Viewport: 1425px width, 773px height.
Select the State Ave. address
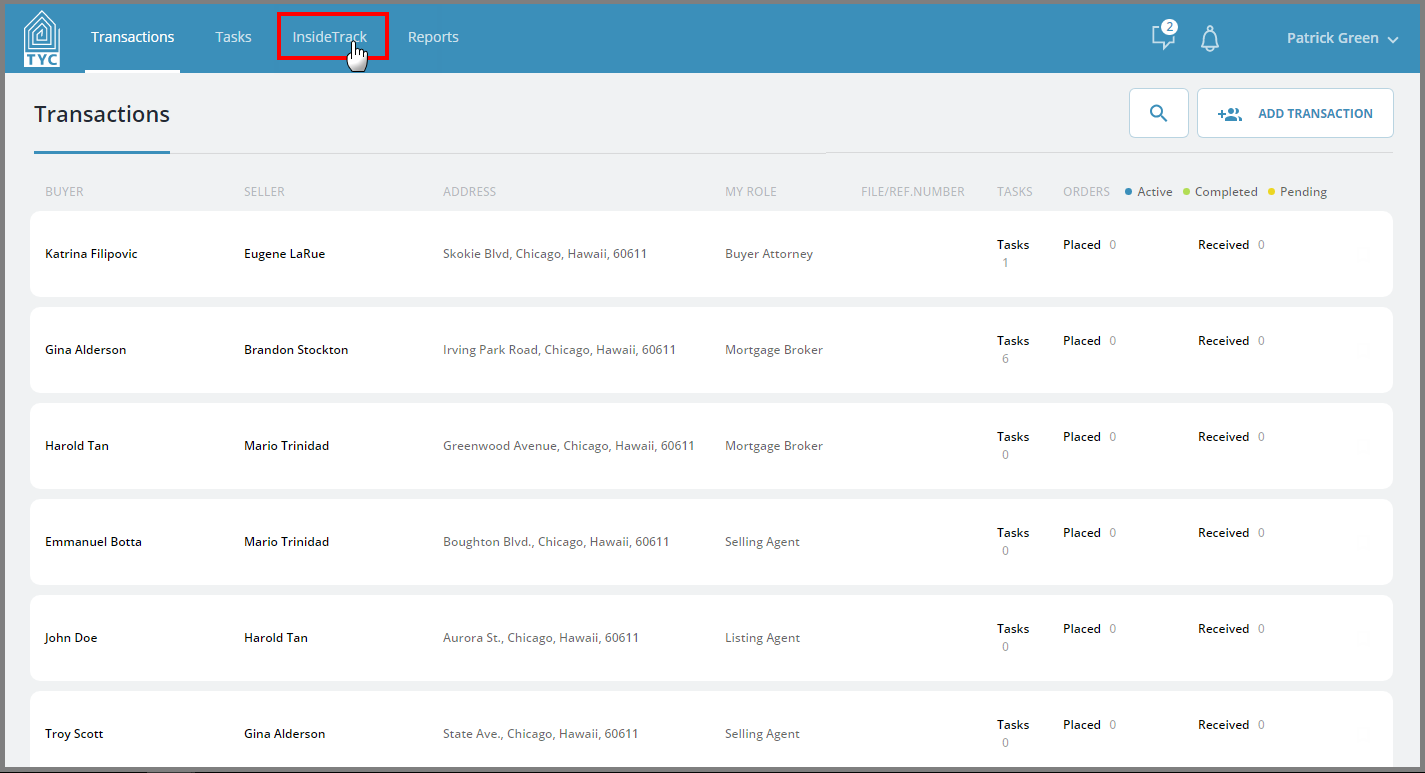540,734
